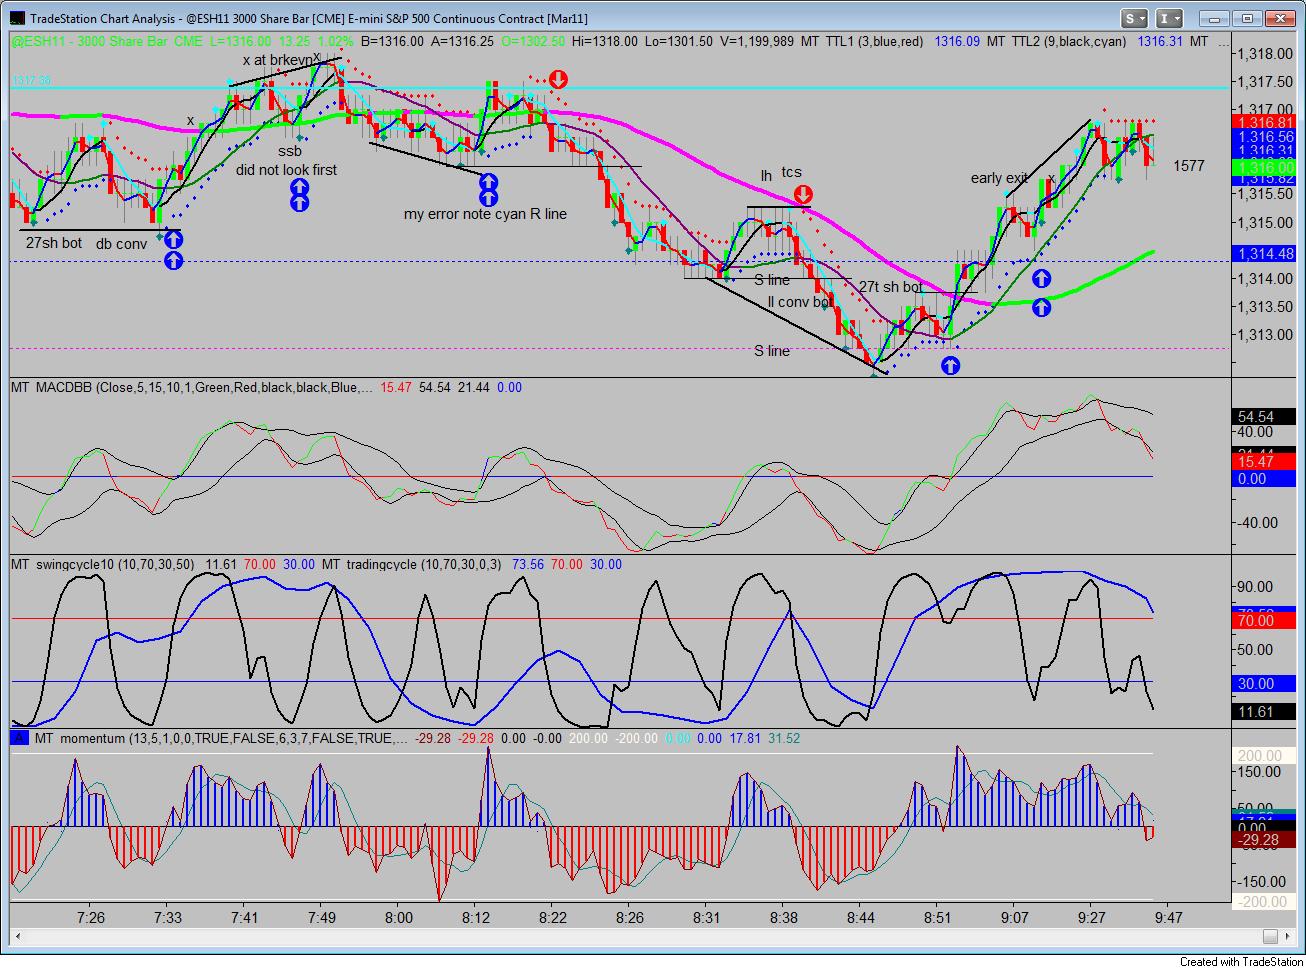Select the 'x at brkeyn' annotation text

pos(278,60)
